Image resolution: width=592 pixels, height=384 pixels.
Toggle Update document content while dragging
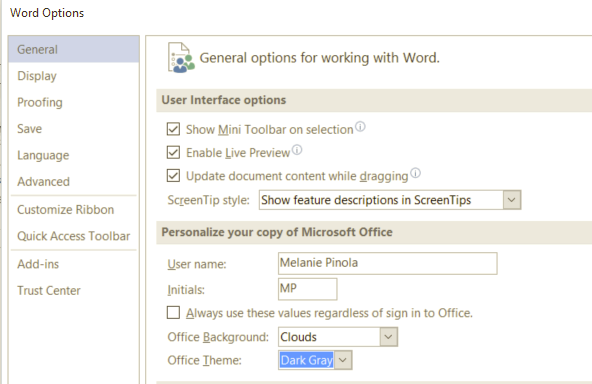click(173, 176)
